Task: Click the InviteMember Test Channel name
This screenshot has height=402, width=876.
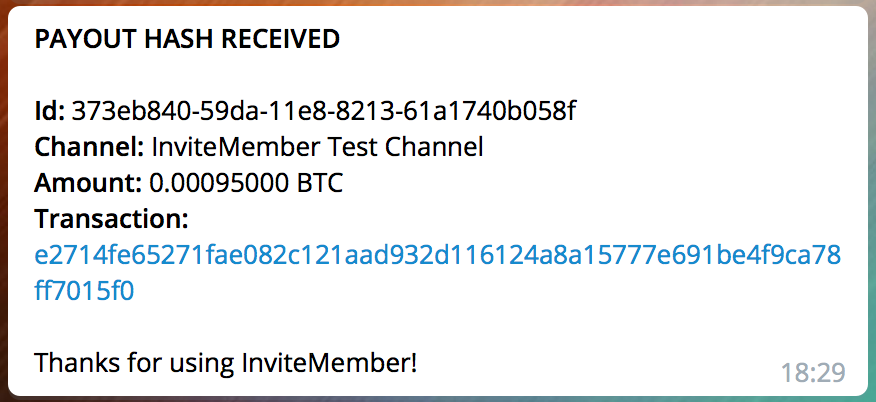Action: (x=317, y=147)
